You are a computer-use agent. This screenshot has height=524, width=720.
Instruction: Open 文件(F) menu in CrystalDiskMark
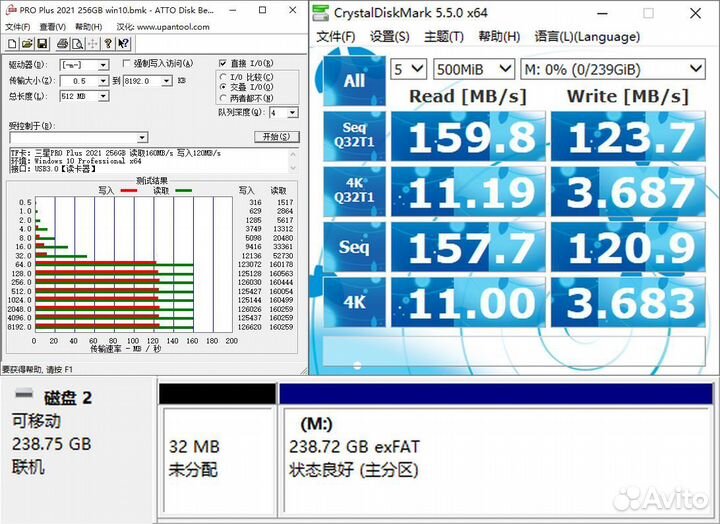[x=336, y=36]
